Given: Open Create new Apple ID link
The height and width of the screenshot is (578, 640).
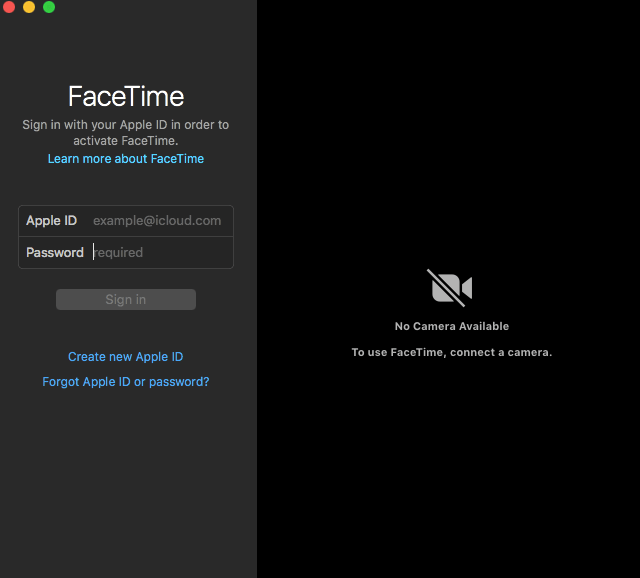Looking at the screenshot, I should [126, 357].
